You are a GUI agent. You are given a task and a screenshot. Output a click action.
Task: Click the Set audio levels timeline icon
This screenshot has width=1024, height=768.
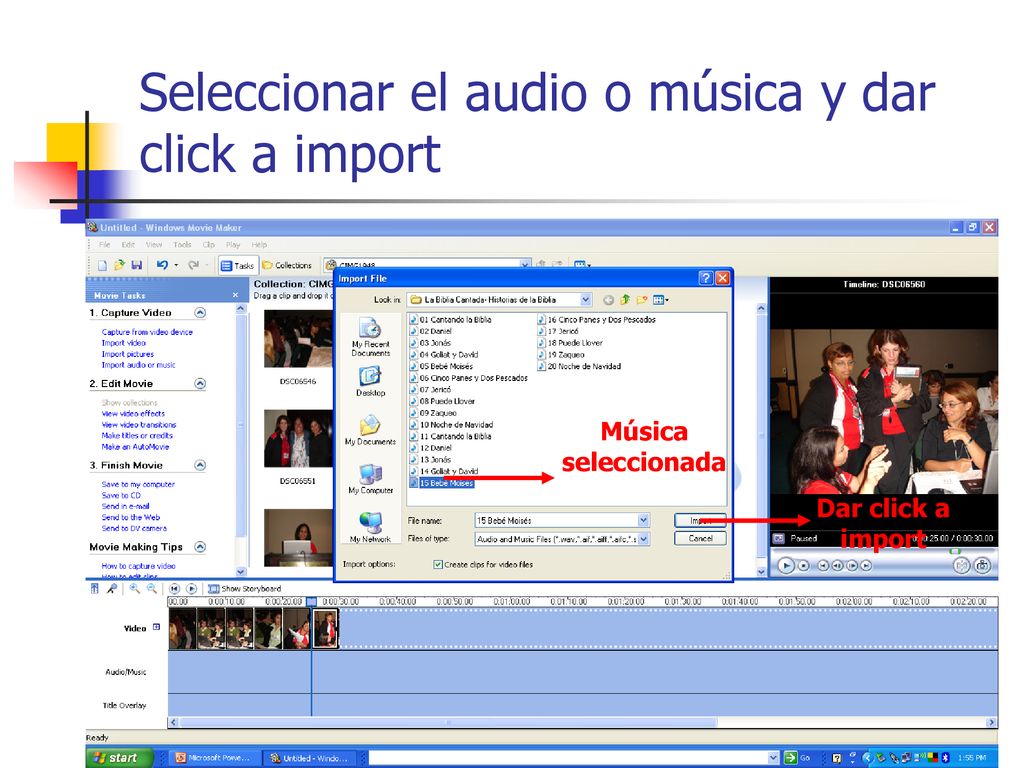coord(95,588)
